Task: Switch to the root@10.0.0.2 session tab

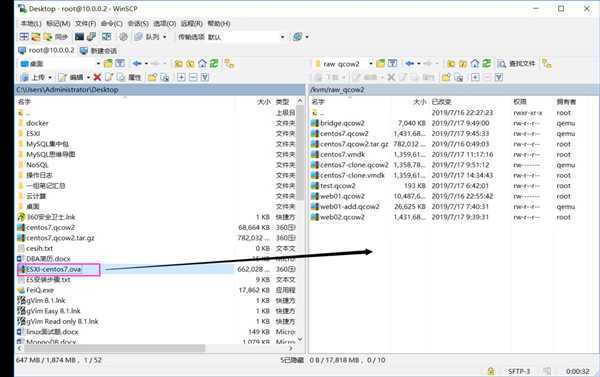Action: 46,50
